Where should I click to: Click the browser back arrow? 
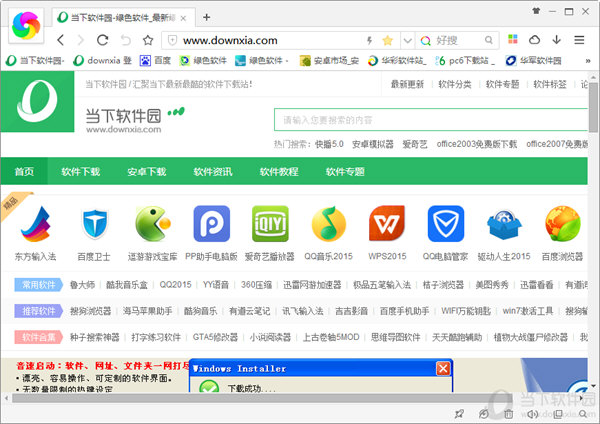pyautogui.click(x=60, y=40)
